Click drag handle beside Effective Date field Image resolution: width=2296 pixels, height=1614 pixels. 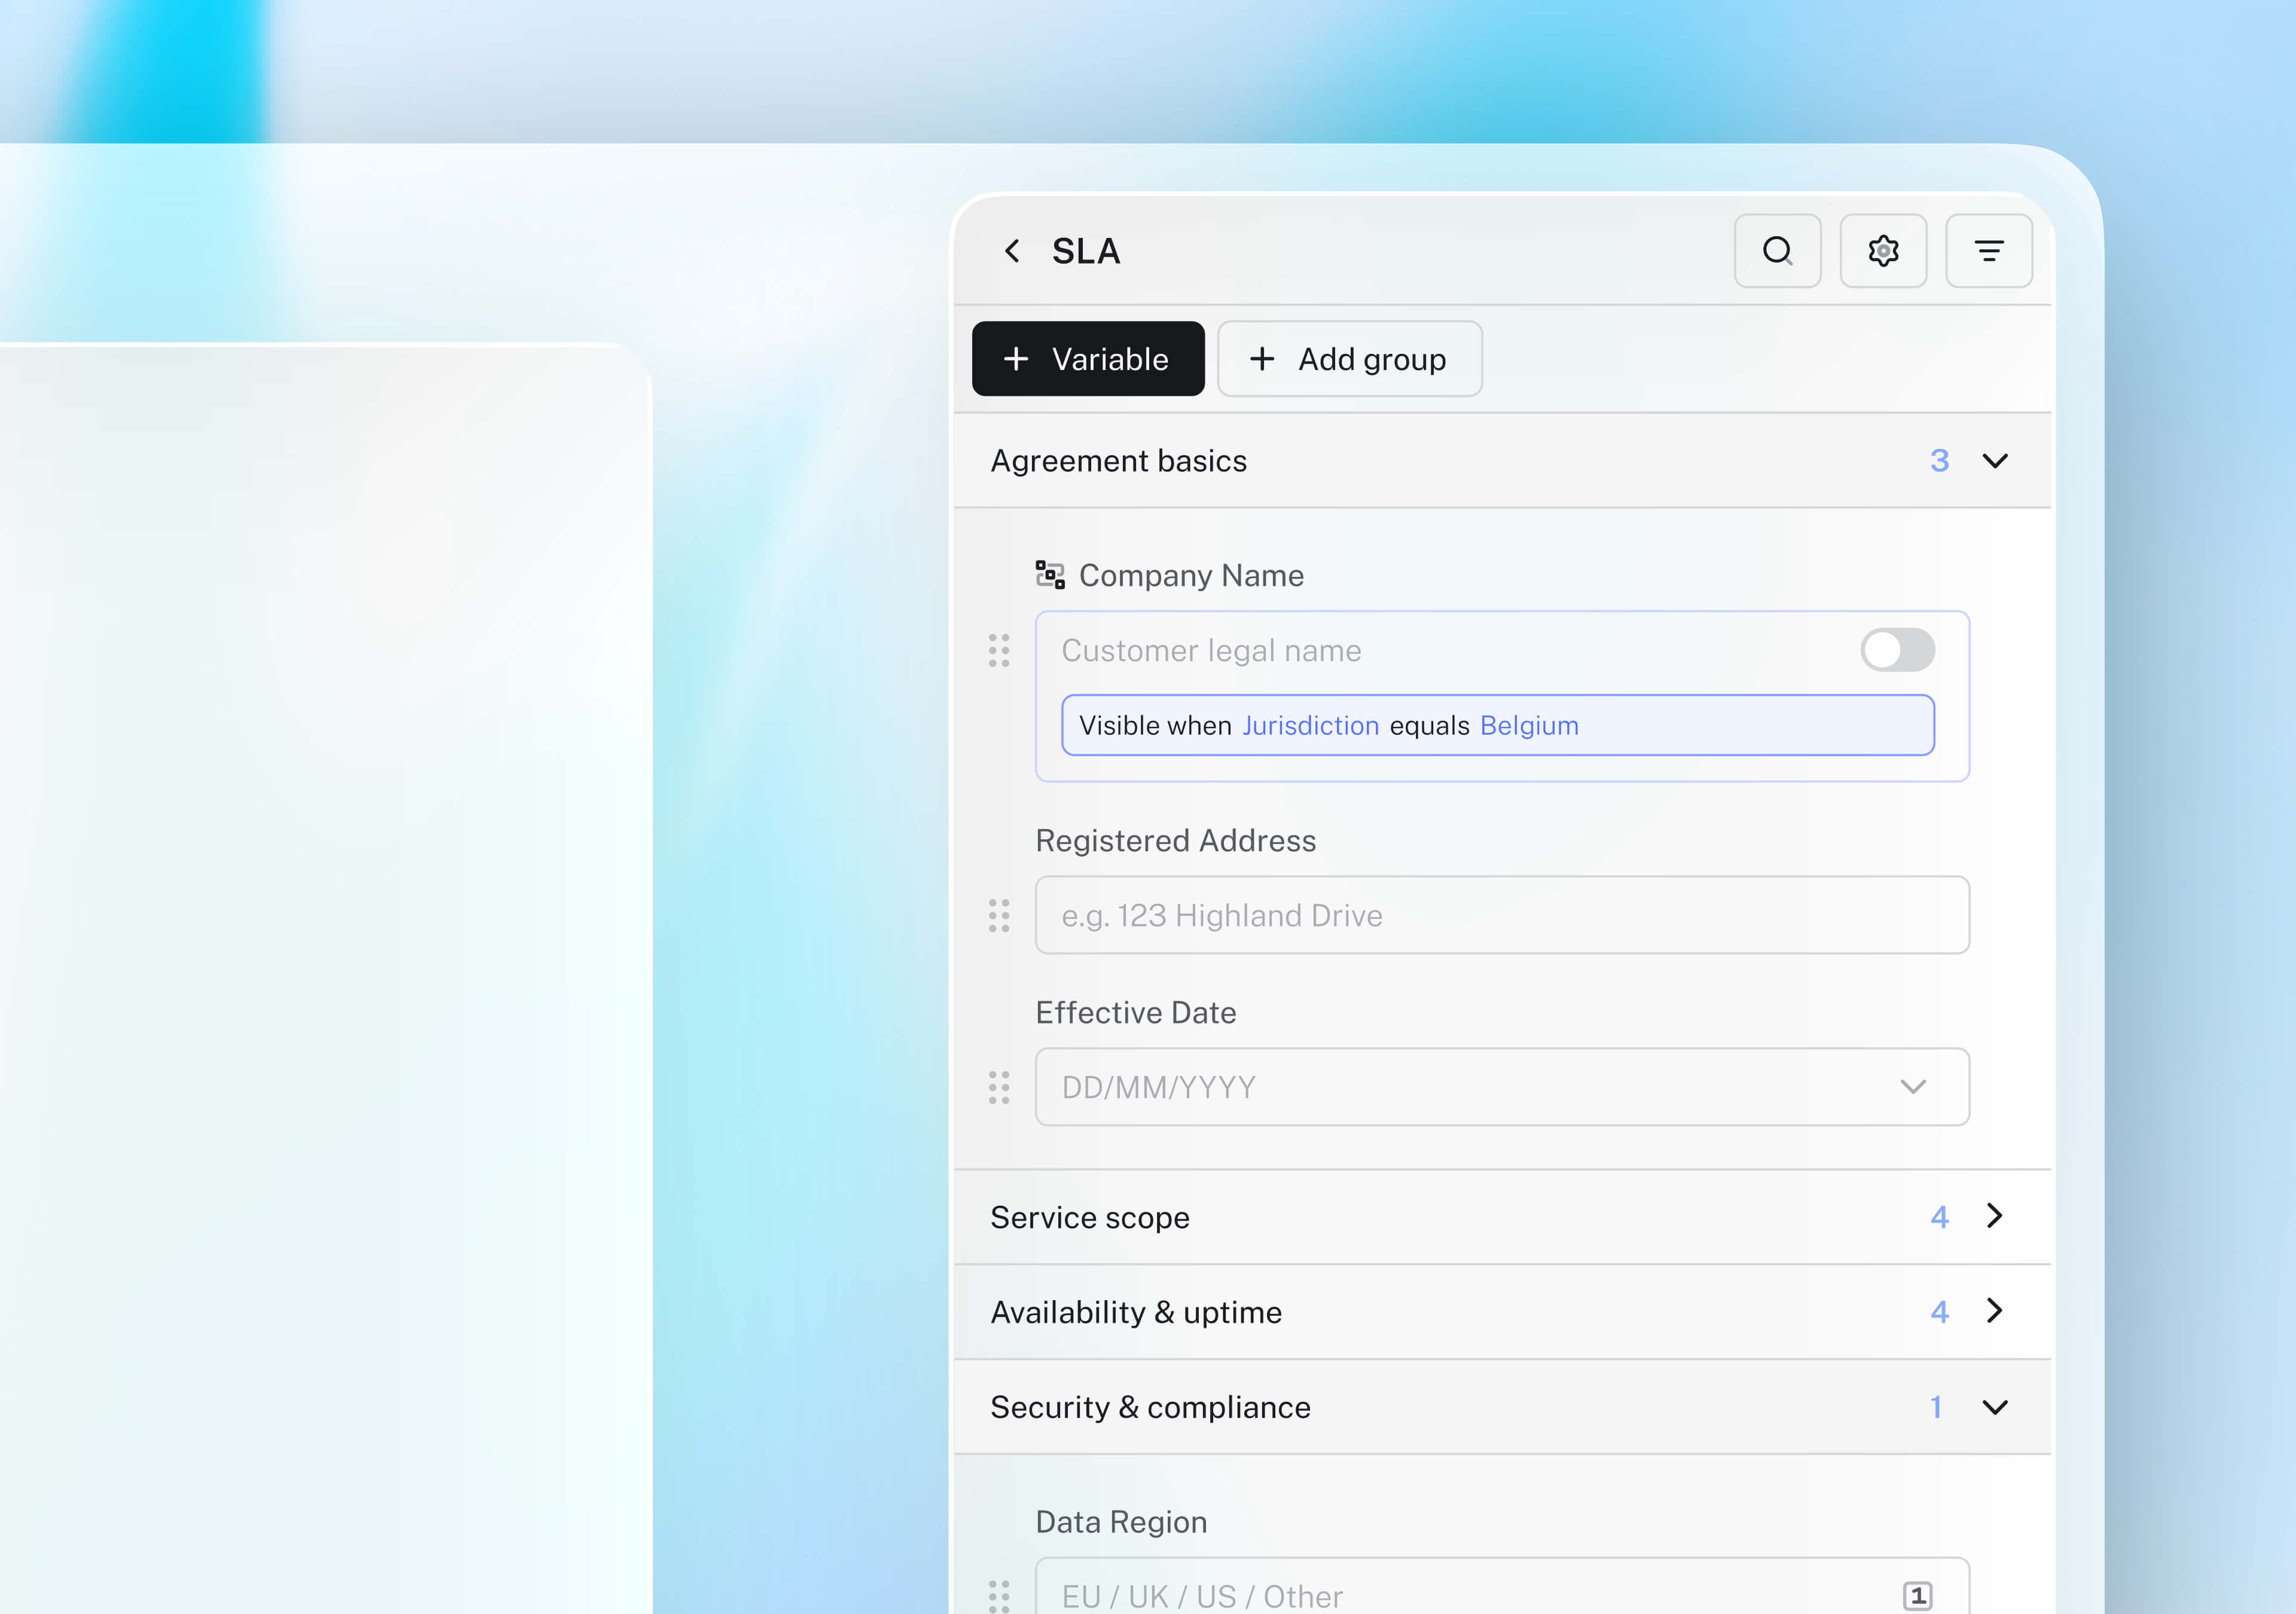coord(999,1087)
